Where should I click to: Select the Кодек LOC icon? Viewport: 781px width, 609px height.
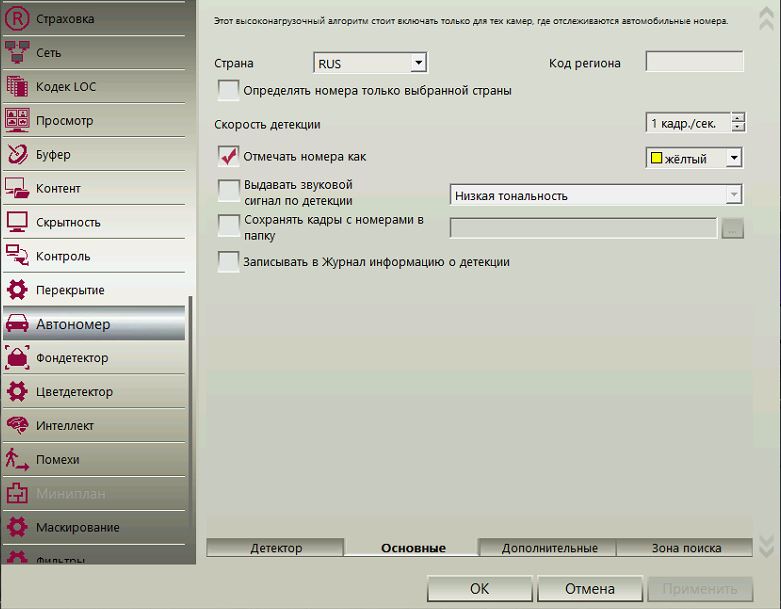point(17,86)
